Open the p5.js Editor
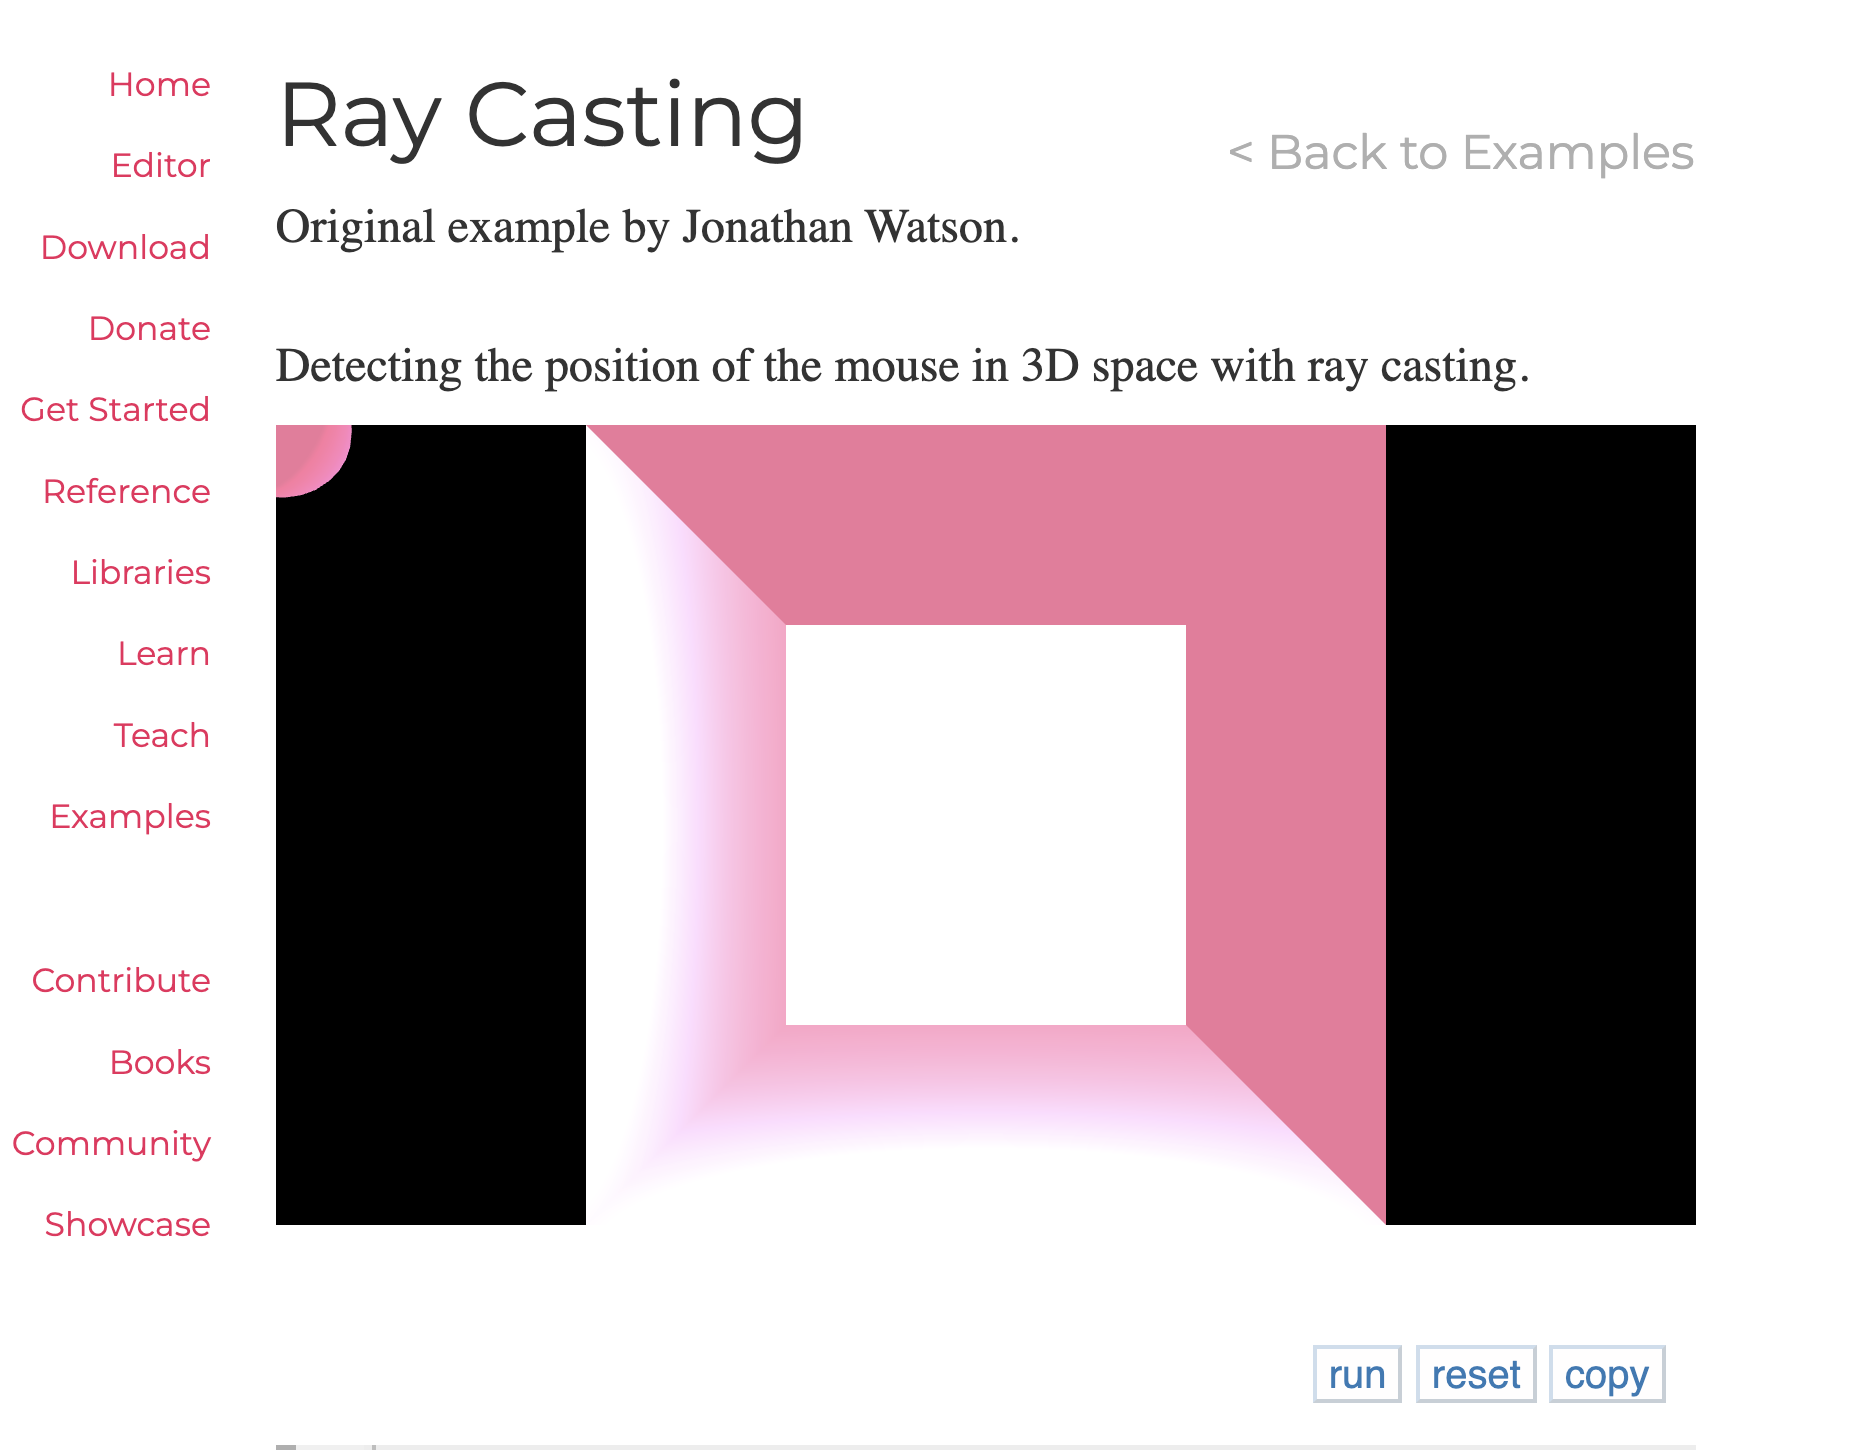Screen dimensions: 1862x1450 160,165
